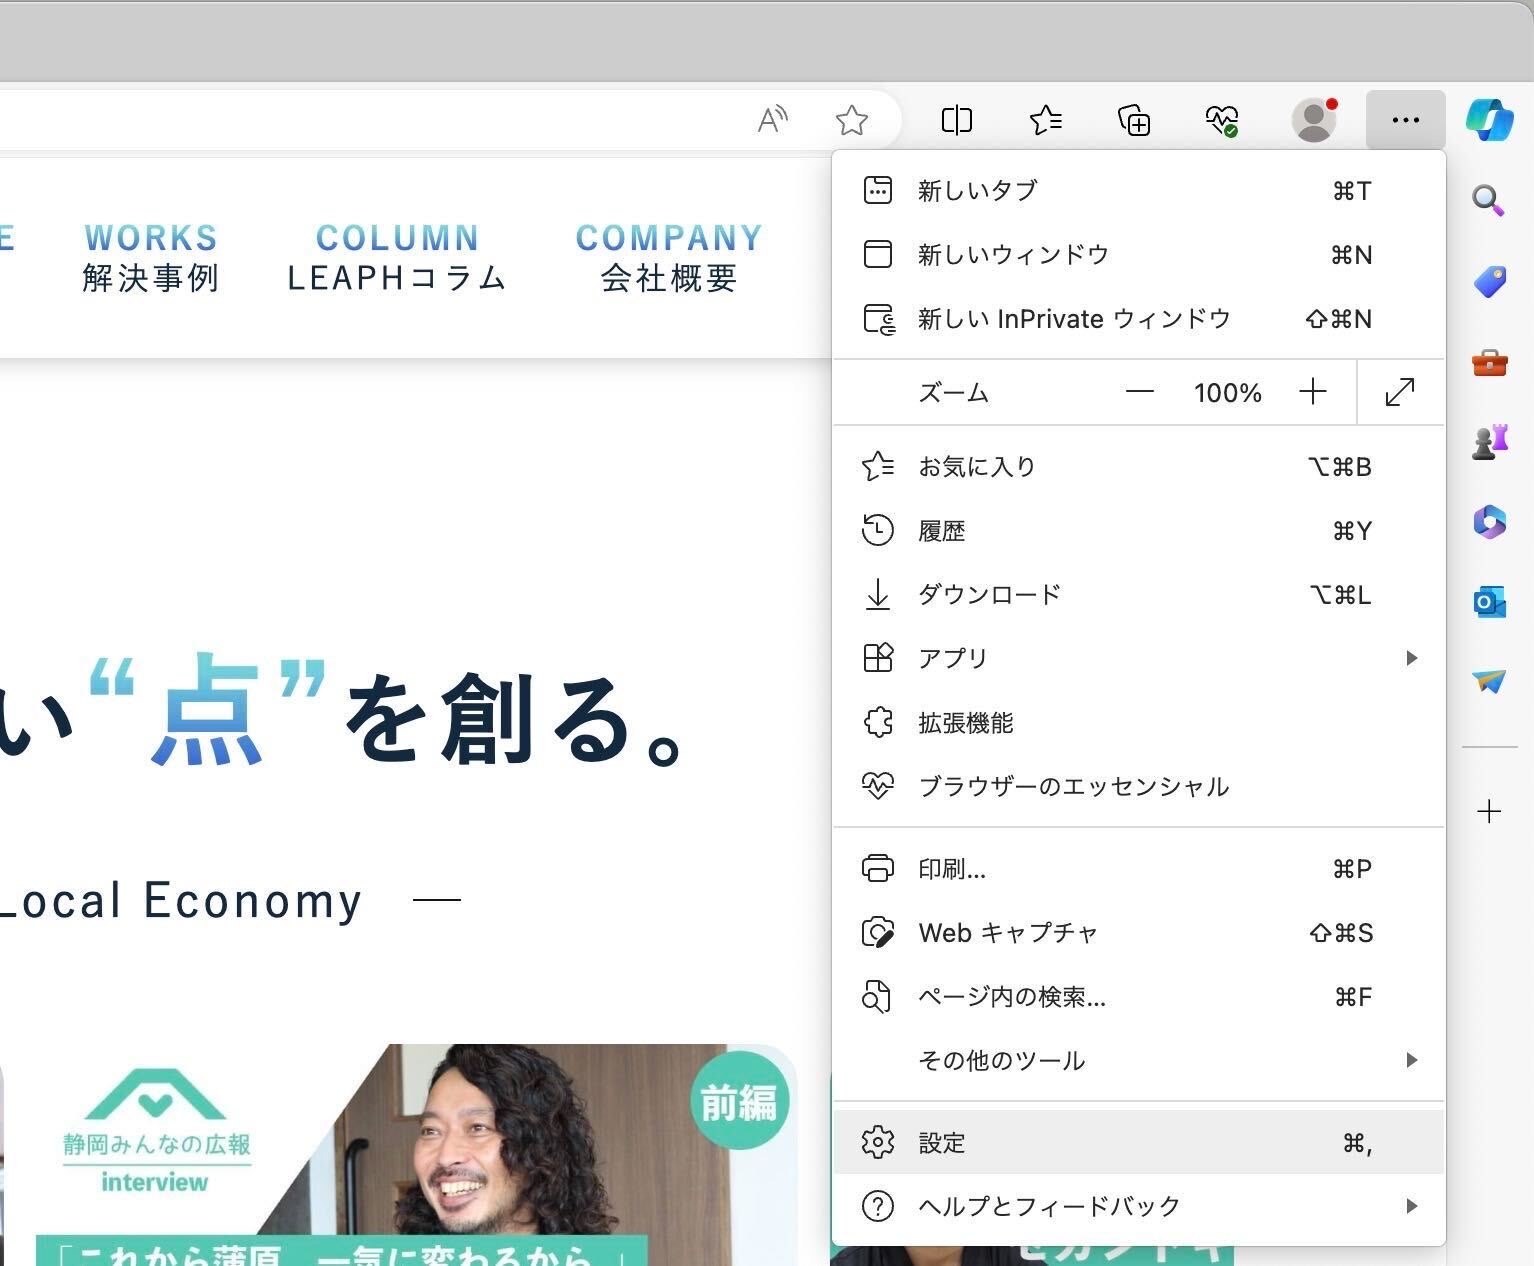Increase zoom with the plus control

point(1313,392)
